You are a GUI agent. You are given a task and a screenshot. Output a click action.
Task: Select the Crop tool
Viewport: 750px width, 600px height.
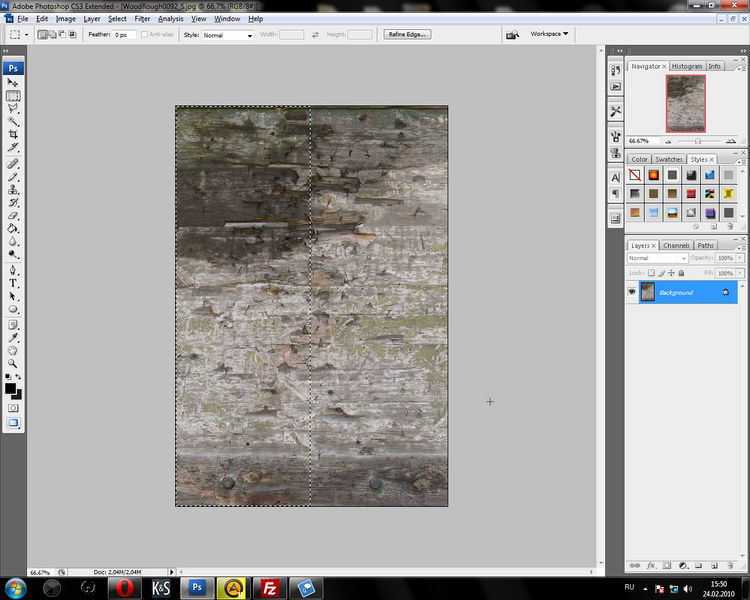click(13, 134)
